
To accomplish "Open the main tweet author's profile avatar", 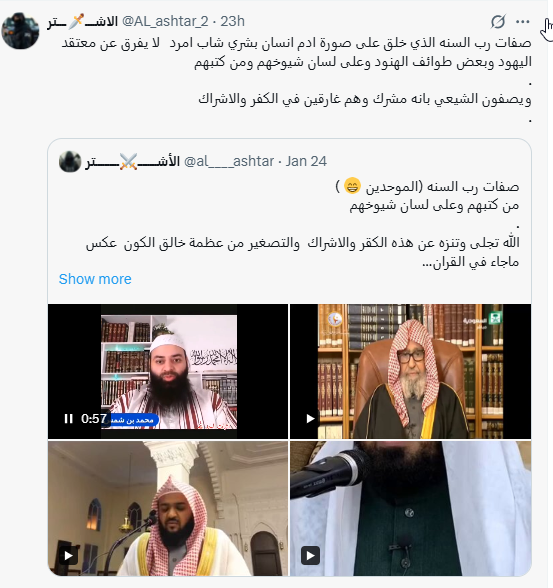I will 20,30.
